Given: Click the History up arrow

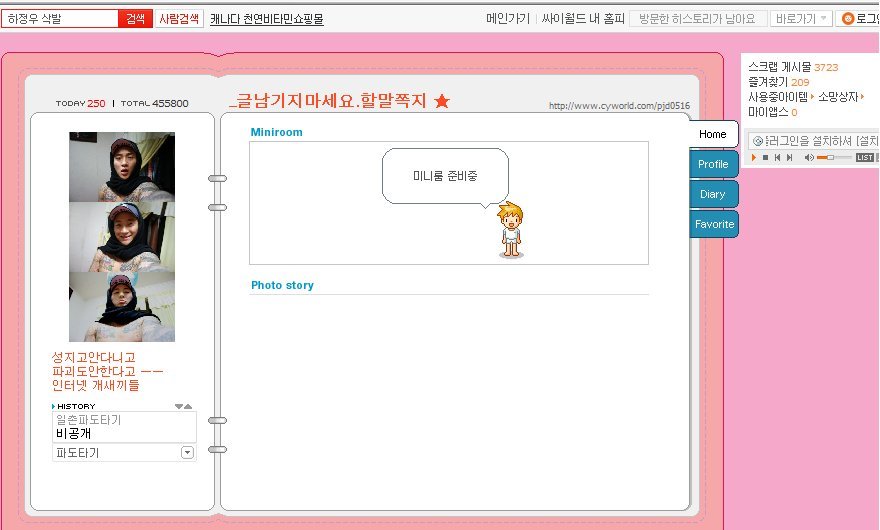Looking at the screenshot, I should pos(188,406).
